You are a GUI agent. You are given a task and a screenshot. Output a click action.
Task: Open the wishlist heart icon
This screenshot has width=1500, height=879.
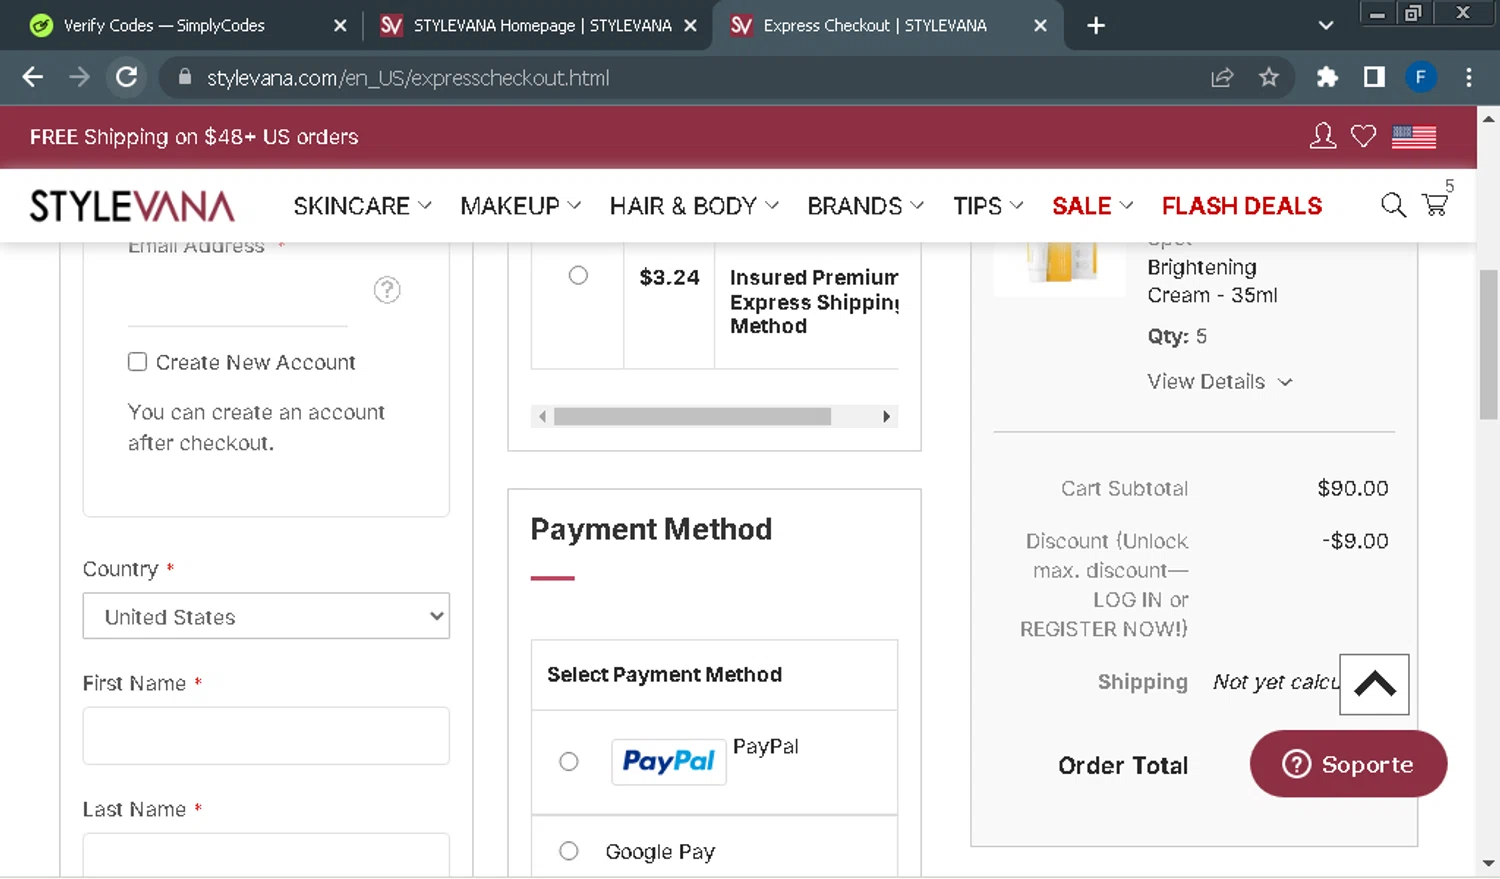(1364, 136)
